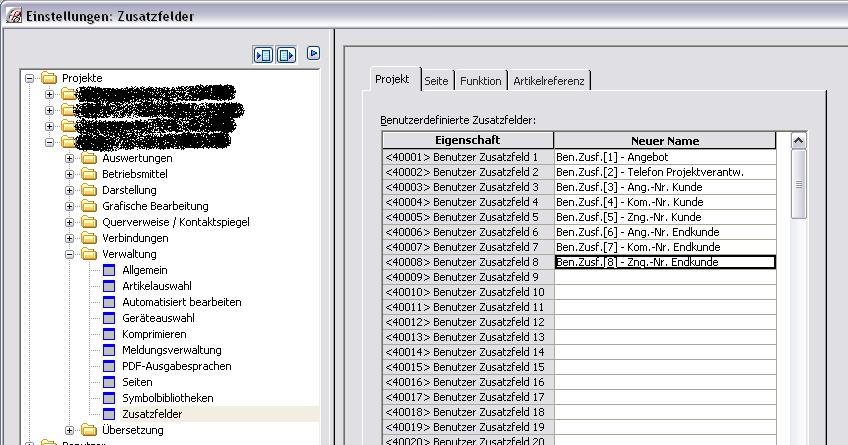Select Artikelauswahl in the tree
Viewport: 848px width, 445px height.
tap(157, 286)
